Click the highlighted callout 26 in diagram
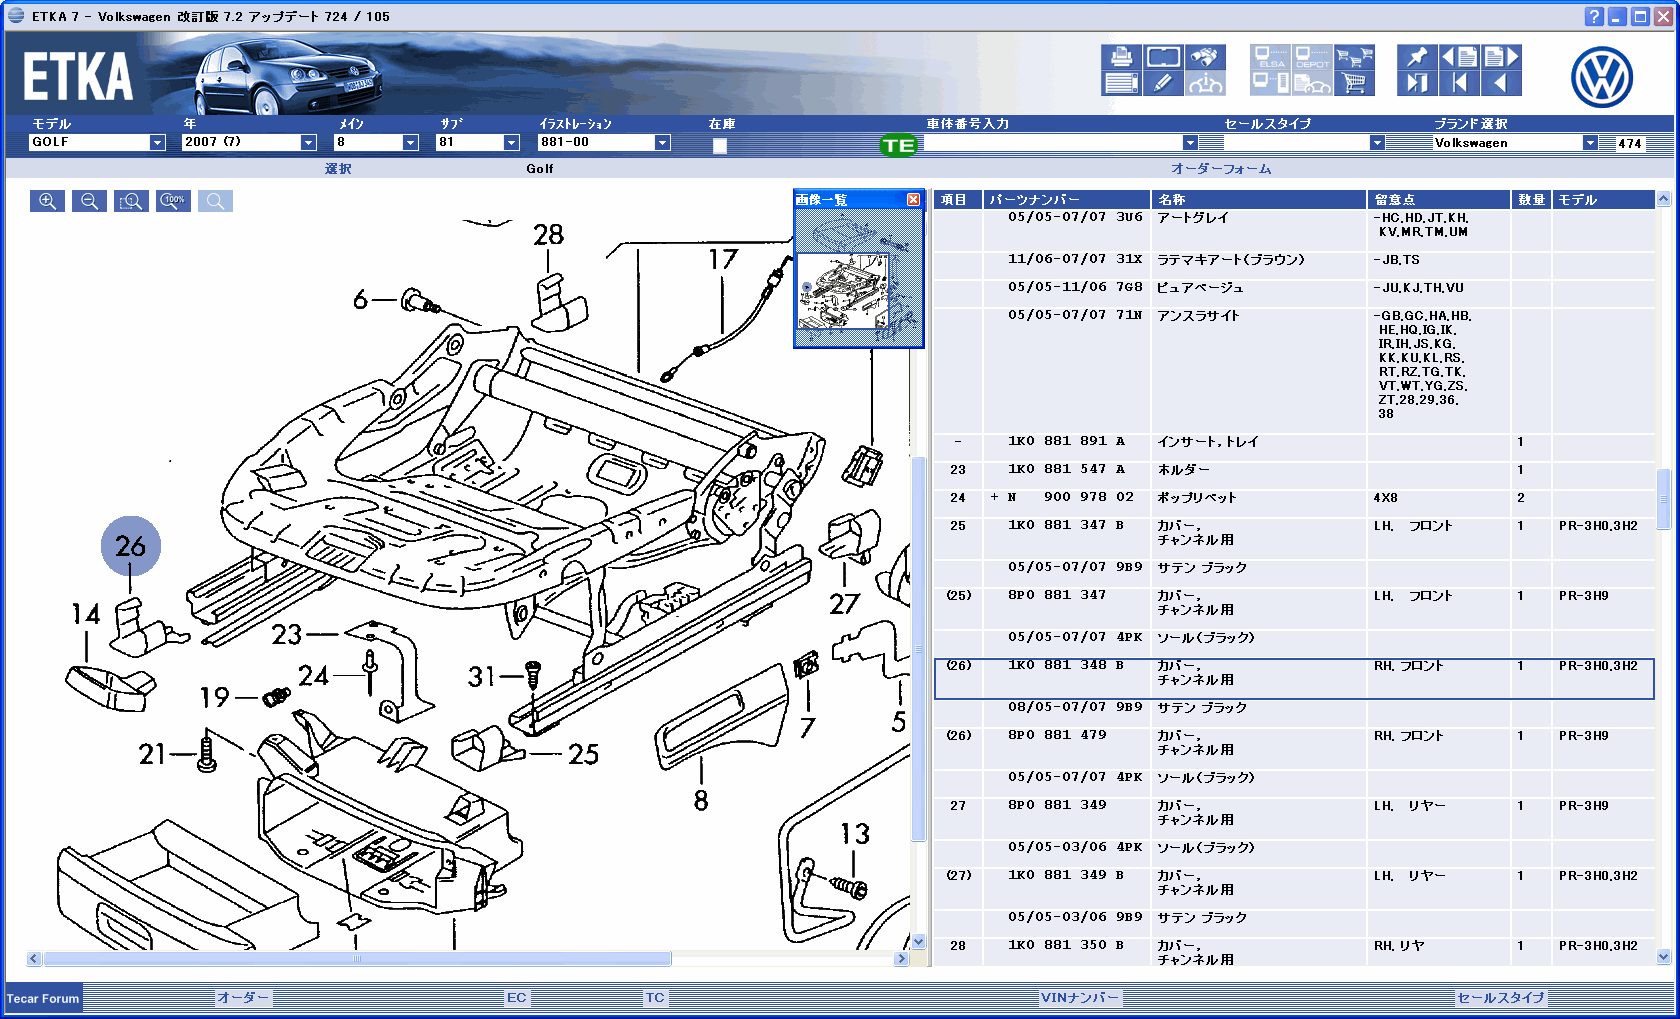 [x=131, y=546]
